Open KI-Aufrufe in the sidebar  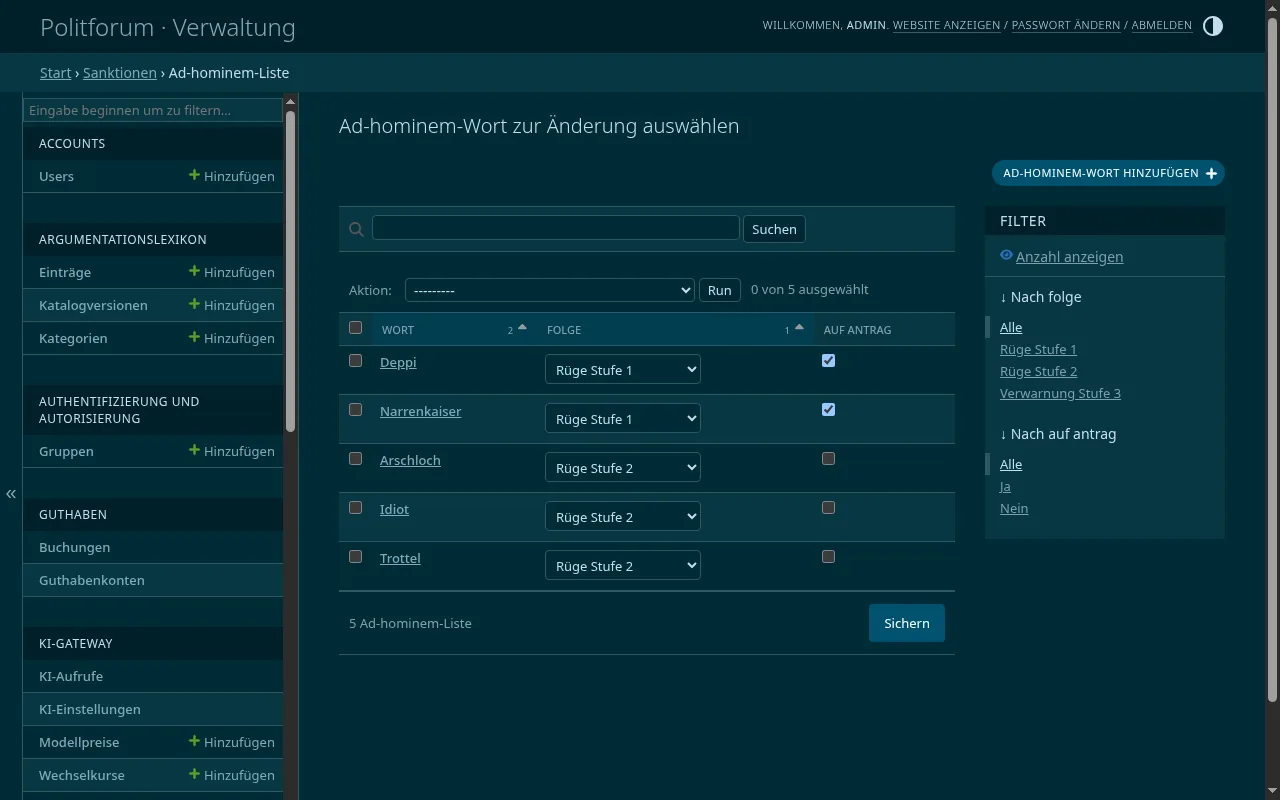(71, 676)
